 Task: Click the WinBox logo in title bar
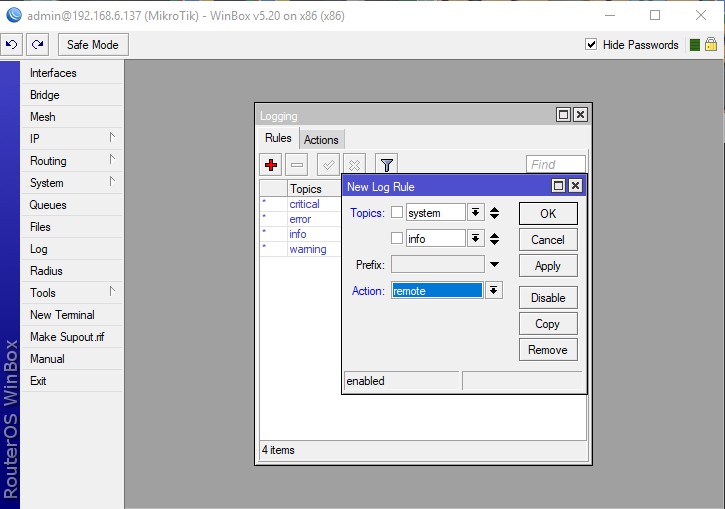point(13,15)
